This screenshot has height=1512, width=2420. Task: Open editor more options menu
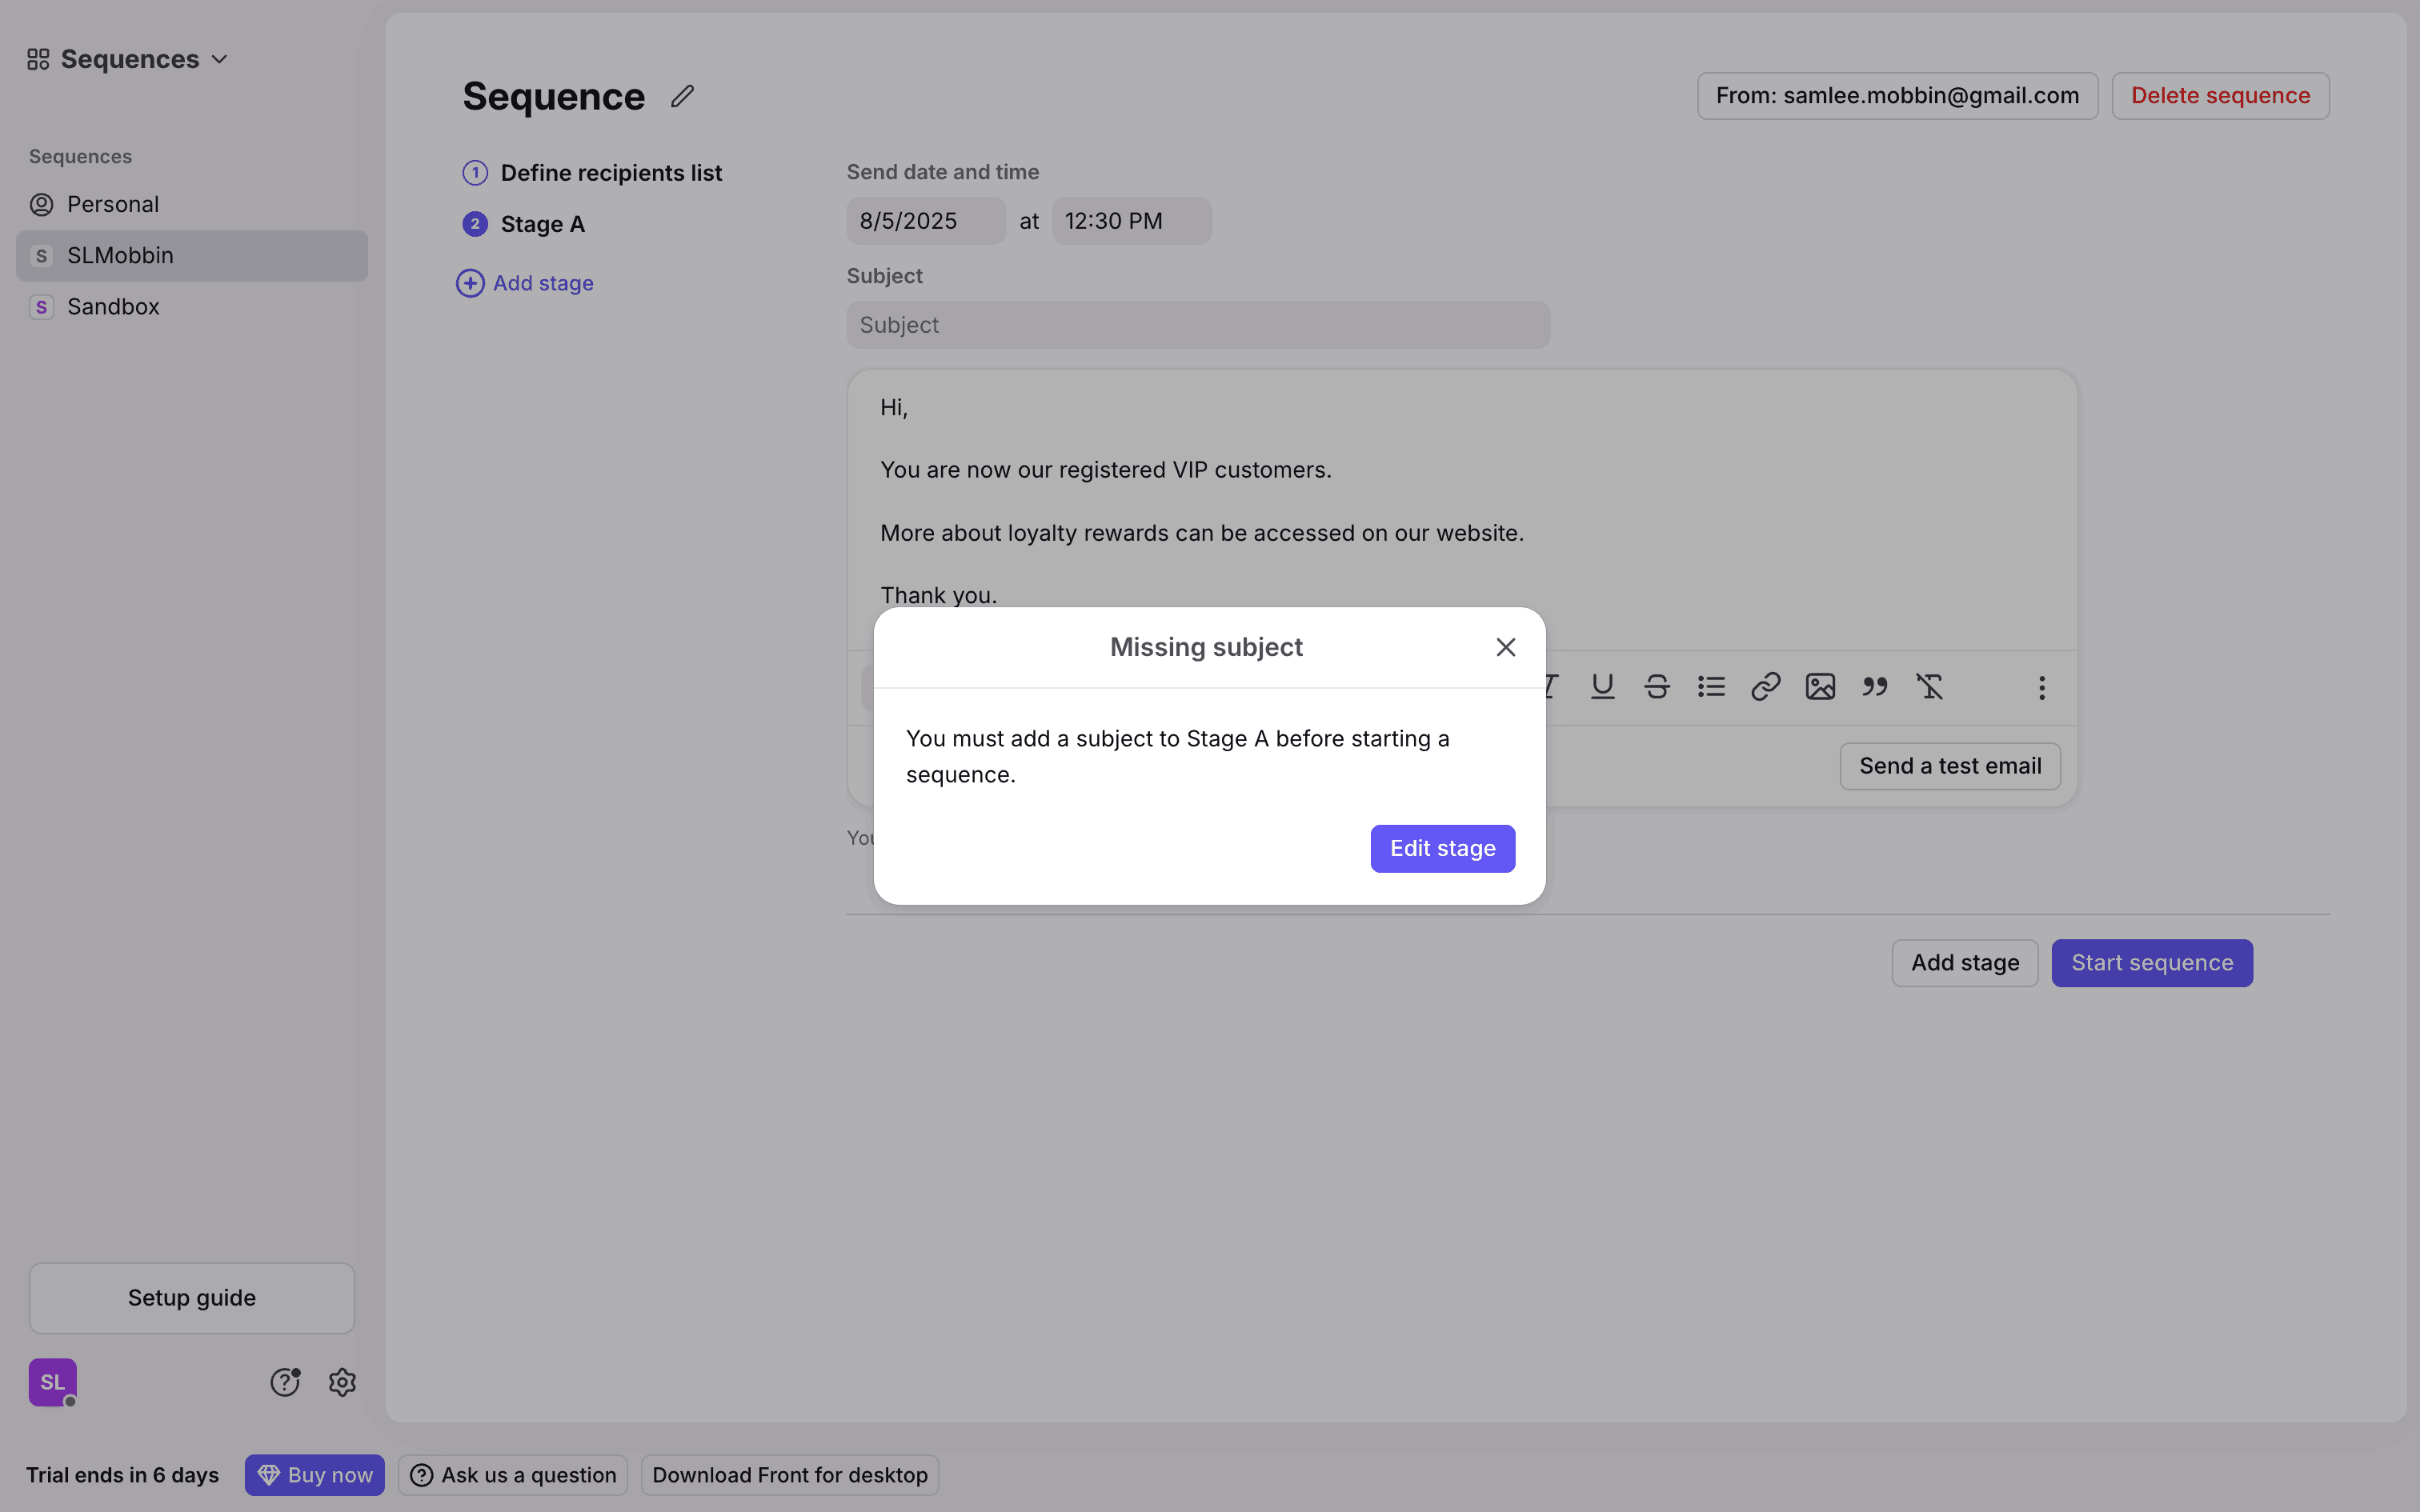[2042, 687]
